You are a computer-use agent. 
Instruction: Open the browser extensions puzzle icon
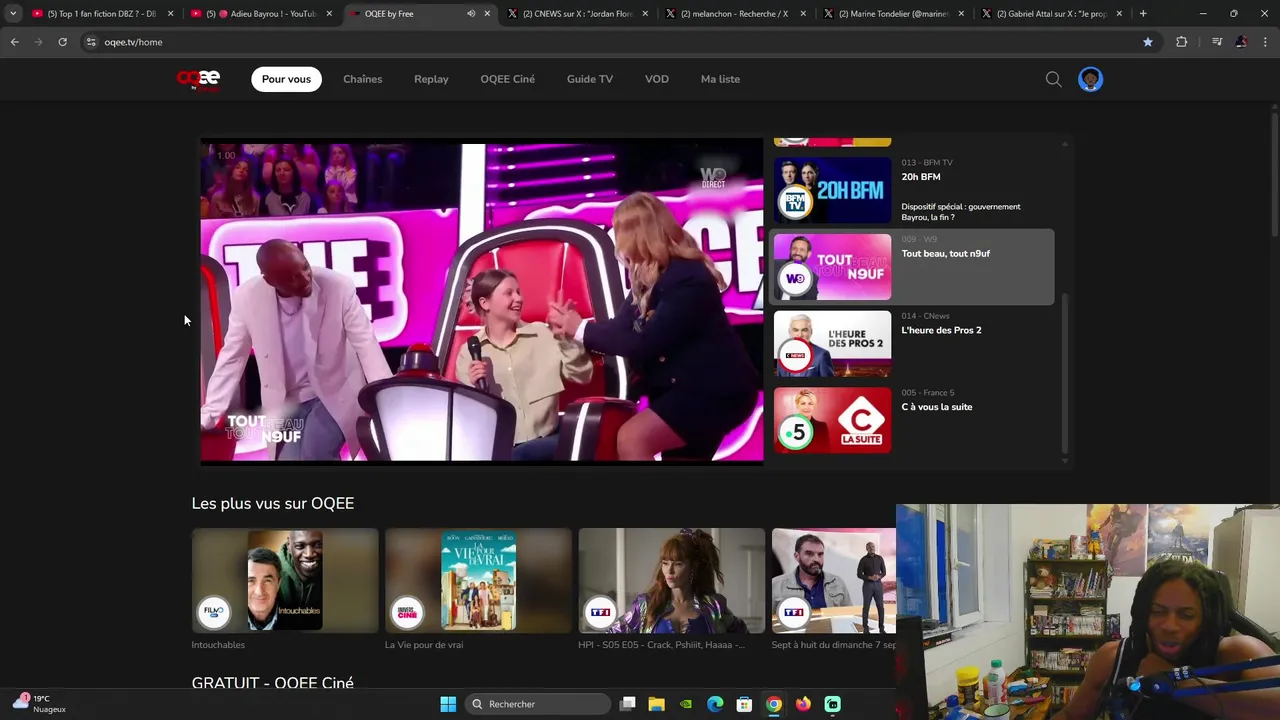[1181, 42]
